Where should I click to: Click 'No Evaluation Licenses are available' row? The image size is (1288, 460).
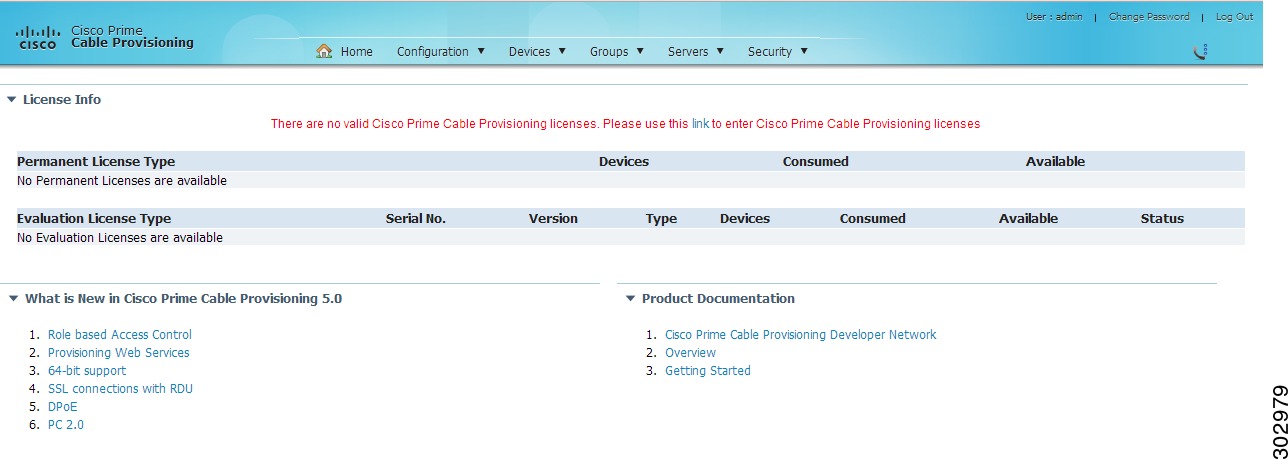click(x=630, y=238)
